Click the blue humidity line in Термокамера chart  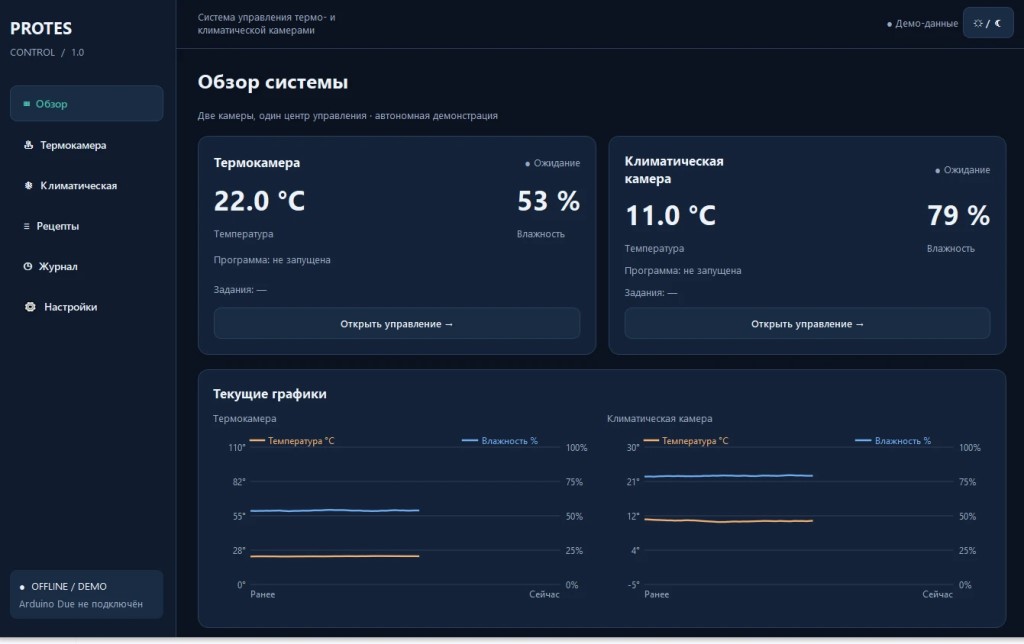point(334,510)
